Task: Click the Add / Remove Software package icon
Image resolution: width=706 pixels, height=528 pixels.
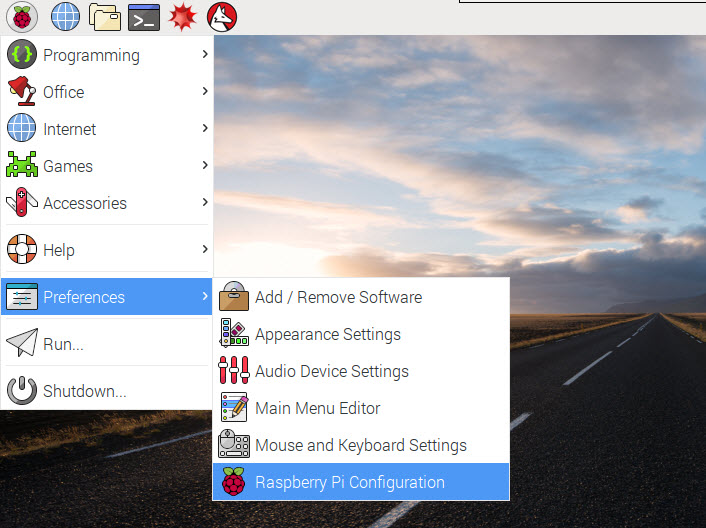Action: pyautogui.click(x=234, y=296)
